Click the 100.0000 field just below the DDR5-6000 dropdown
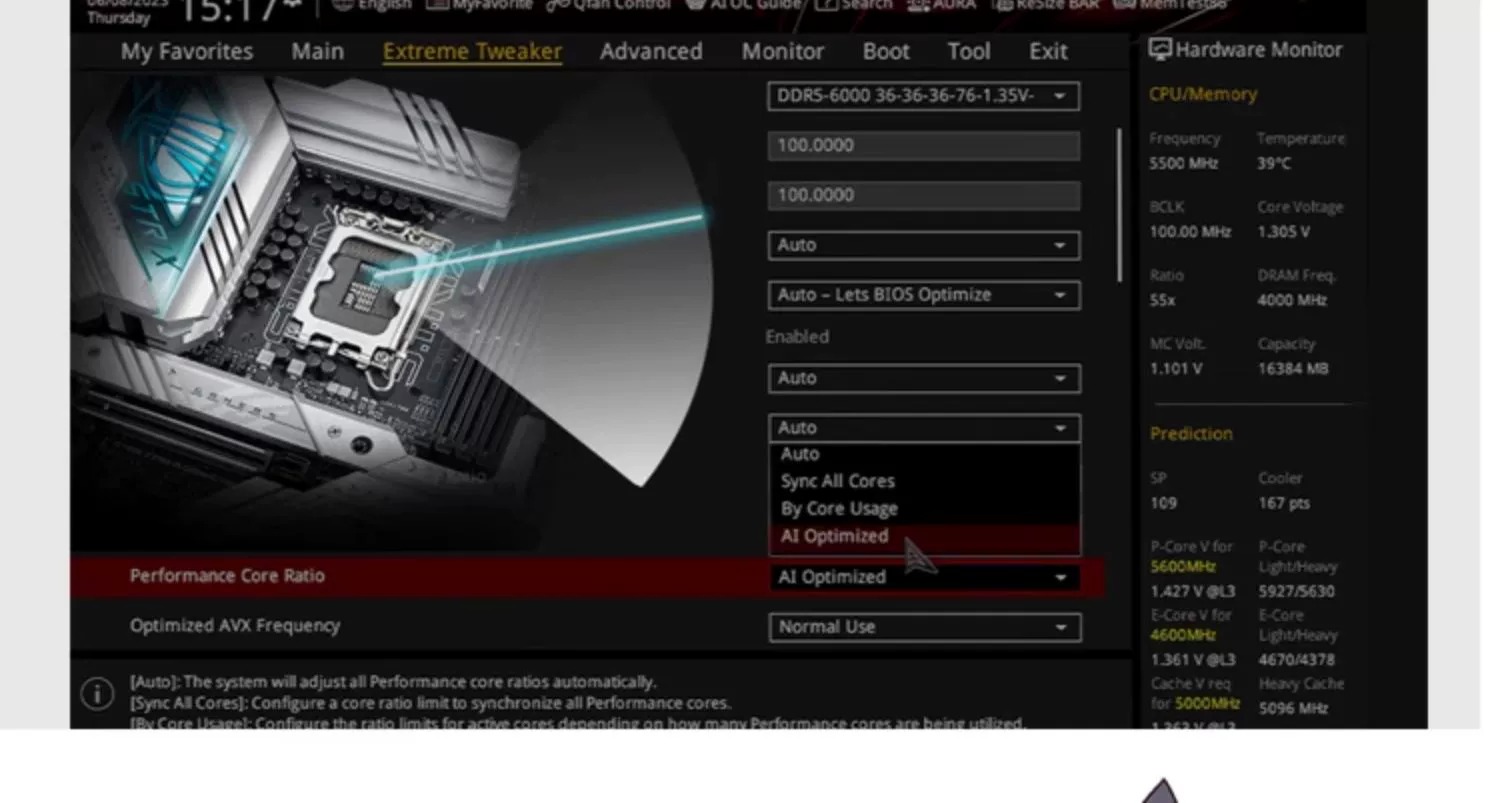Viewport: 1500px width, 803px height. (x=924, y=146)
